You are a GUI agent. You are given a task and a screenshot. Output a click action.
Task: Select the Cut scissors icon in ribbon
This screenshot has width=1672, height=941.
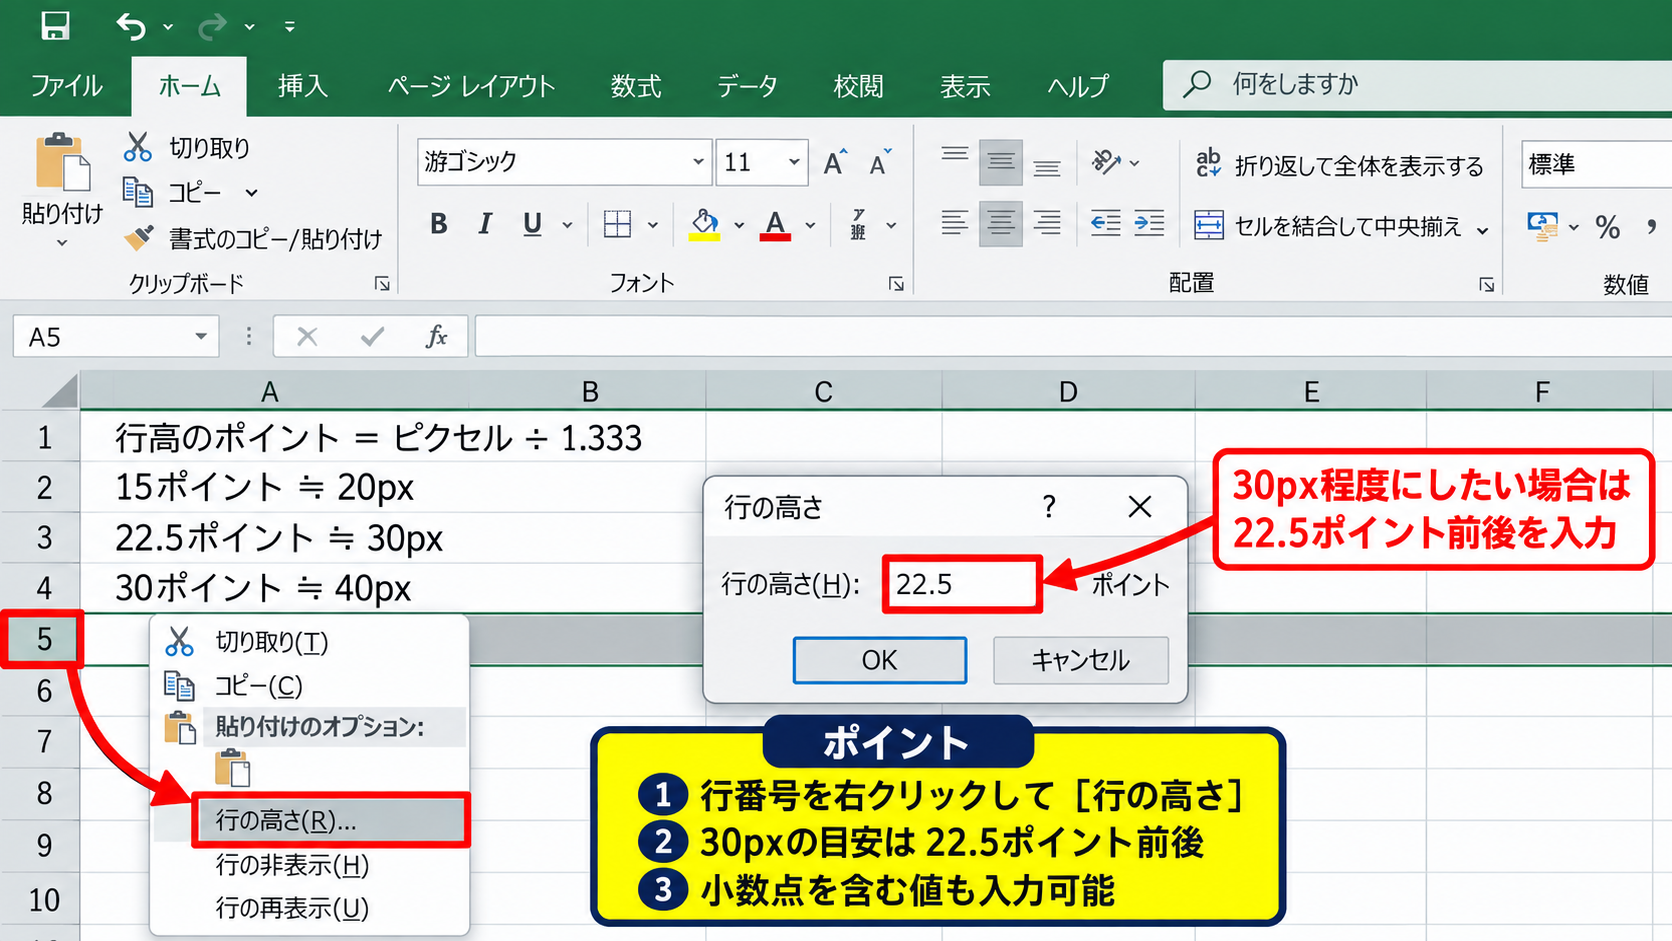137,147
